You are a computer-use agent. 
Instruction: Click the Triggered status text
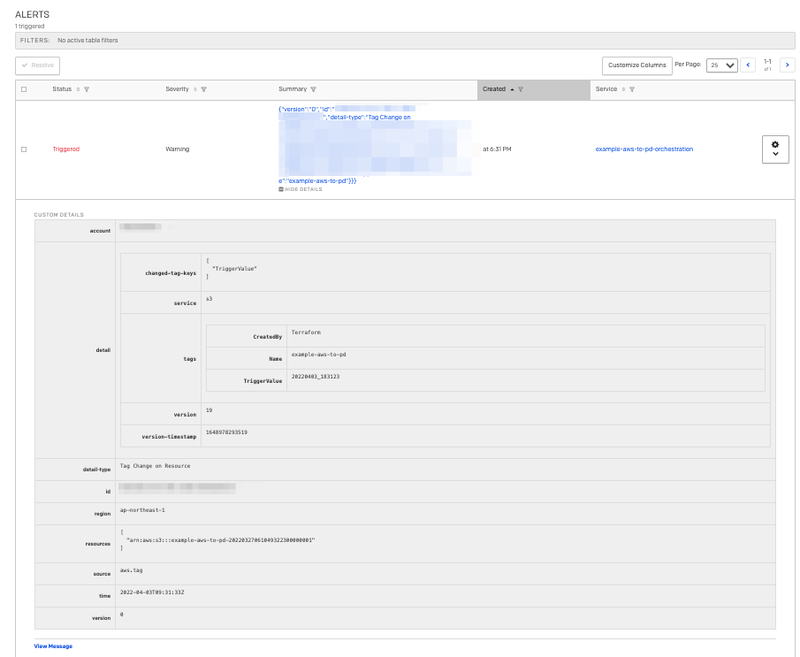pyautogui.click(x=66, y=149)
